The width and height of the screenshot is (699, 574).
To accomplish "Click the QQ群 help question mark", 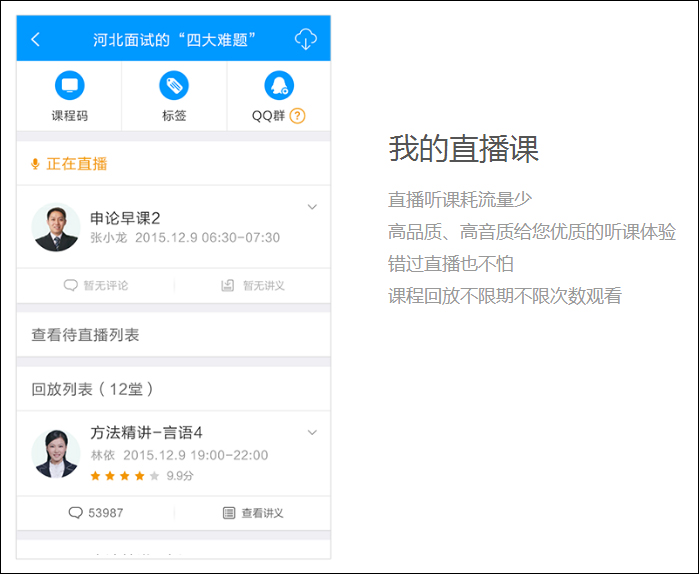I will (x=298, y=116).
